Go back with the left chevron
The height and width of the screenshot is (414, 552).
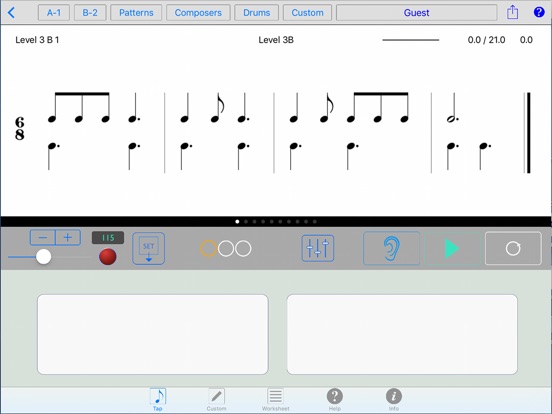click(x=11, y=13)
